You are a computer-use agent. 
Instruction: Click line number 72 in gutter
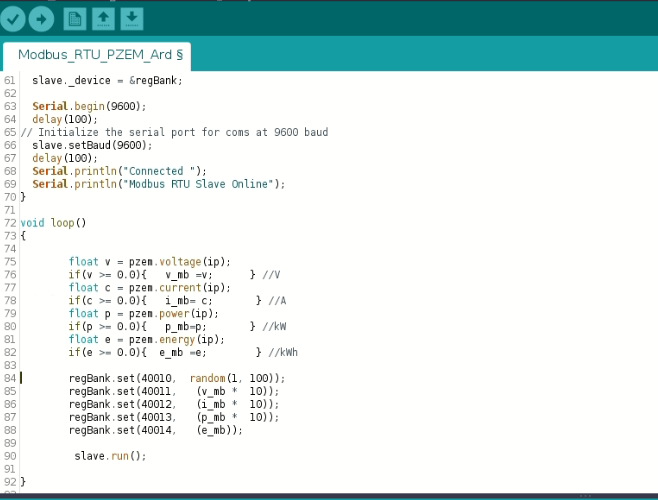coord(10,223)
